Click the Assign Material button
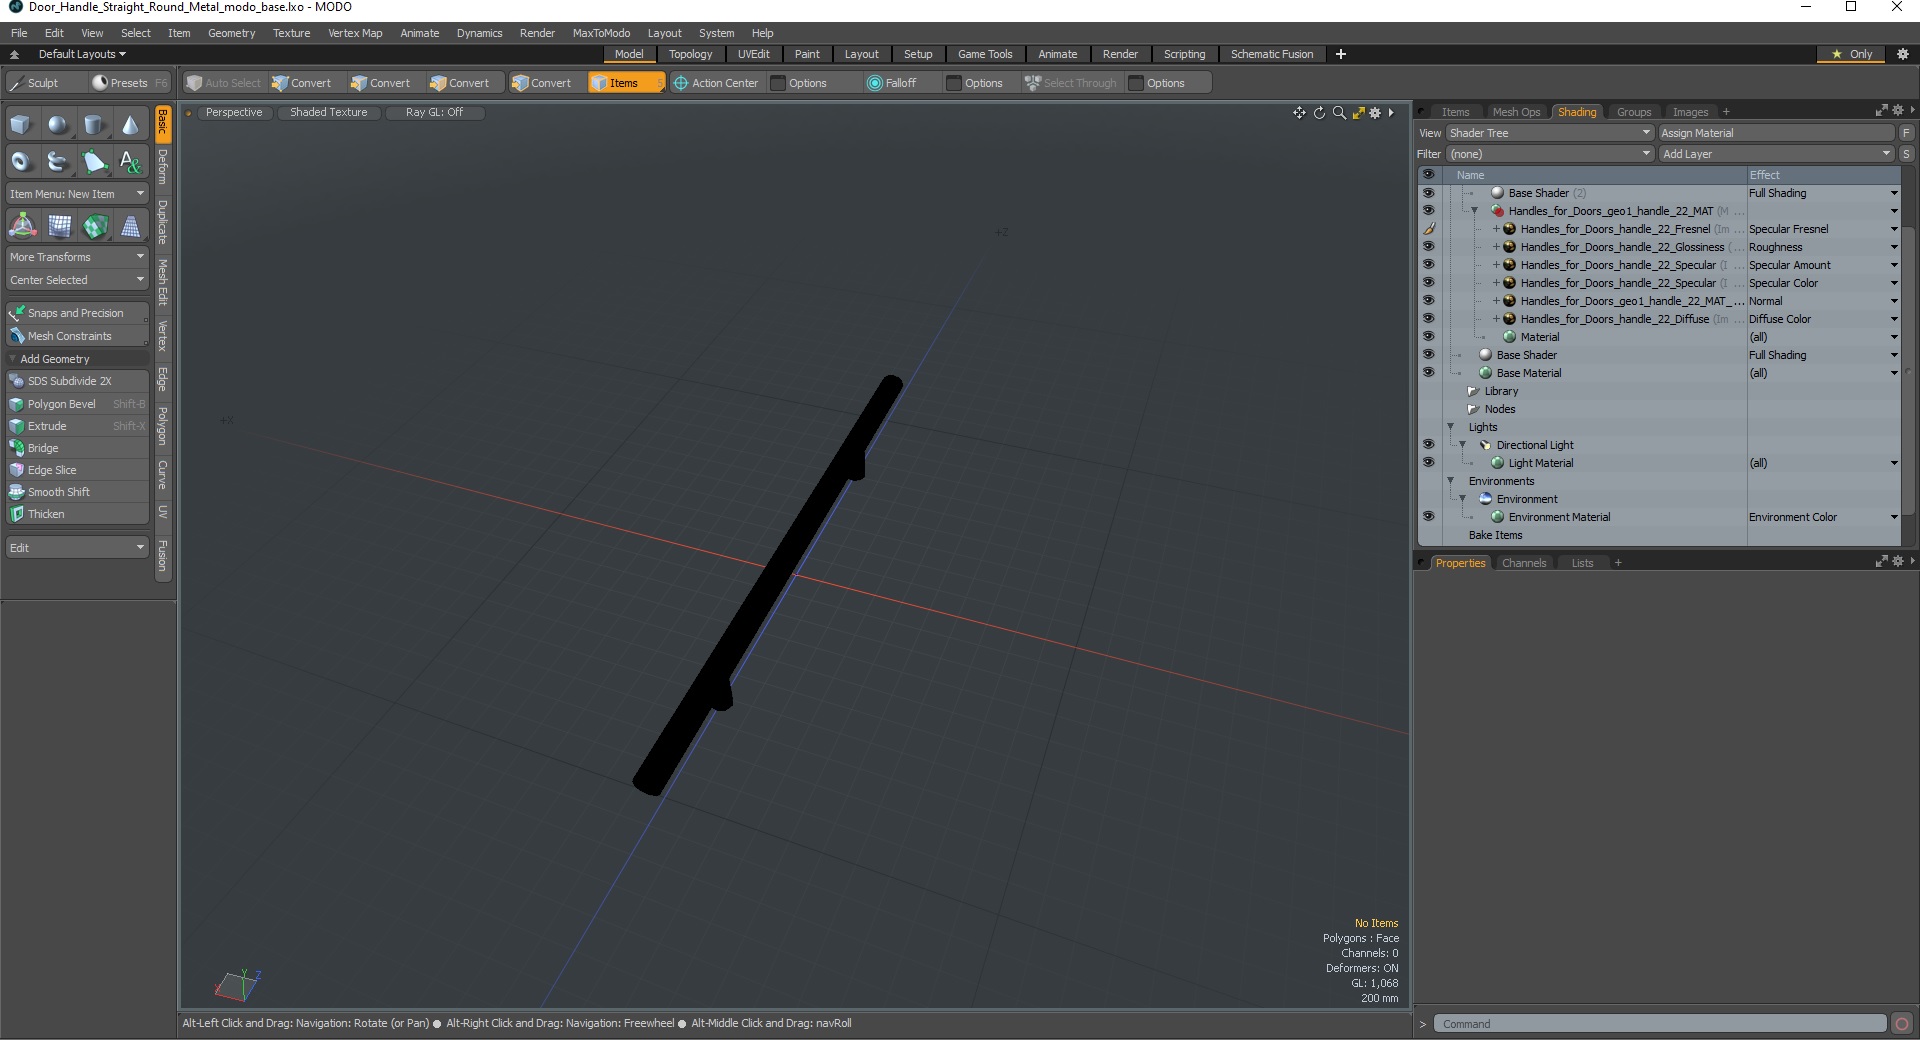The image size is (1920, 1040). [x=1776, y=133]
